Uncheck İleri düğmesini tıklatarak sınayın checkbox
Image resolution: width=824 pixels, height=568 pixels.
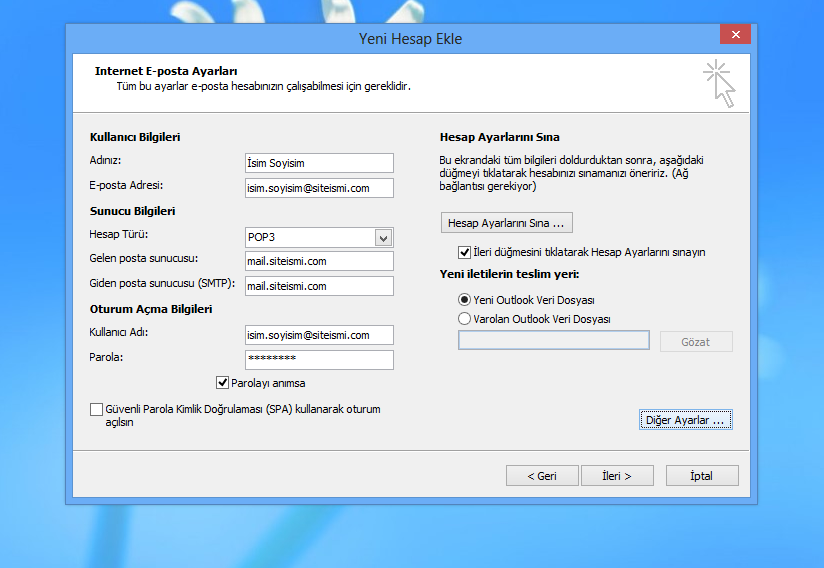tap(464, 252)
